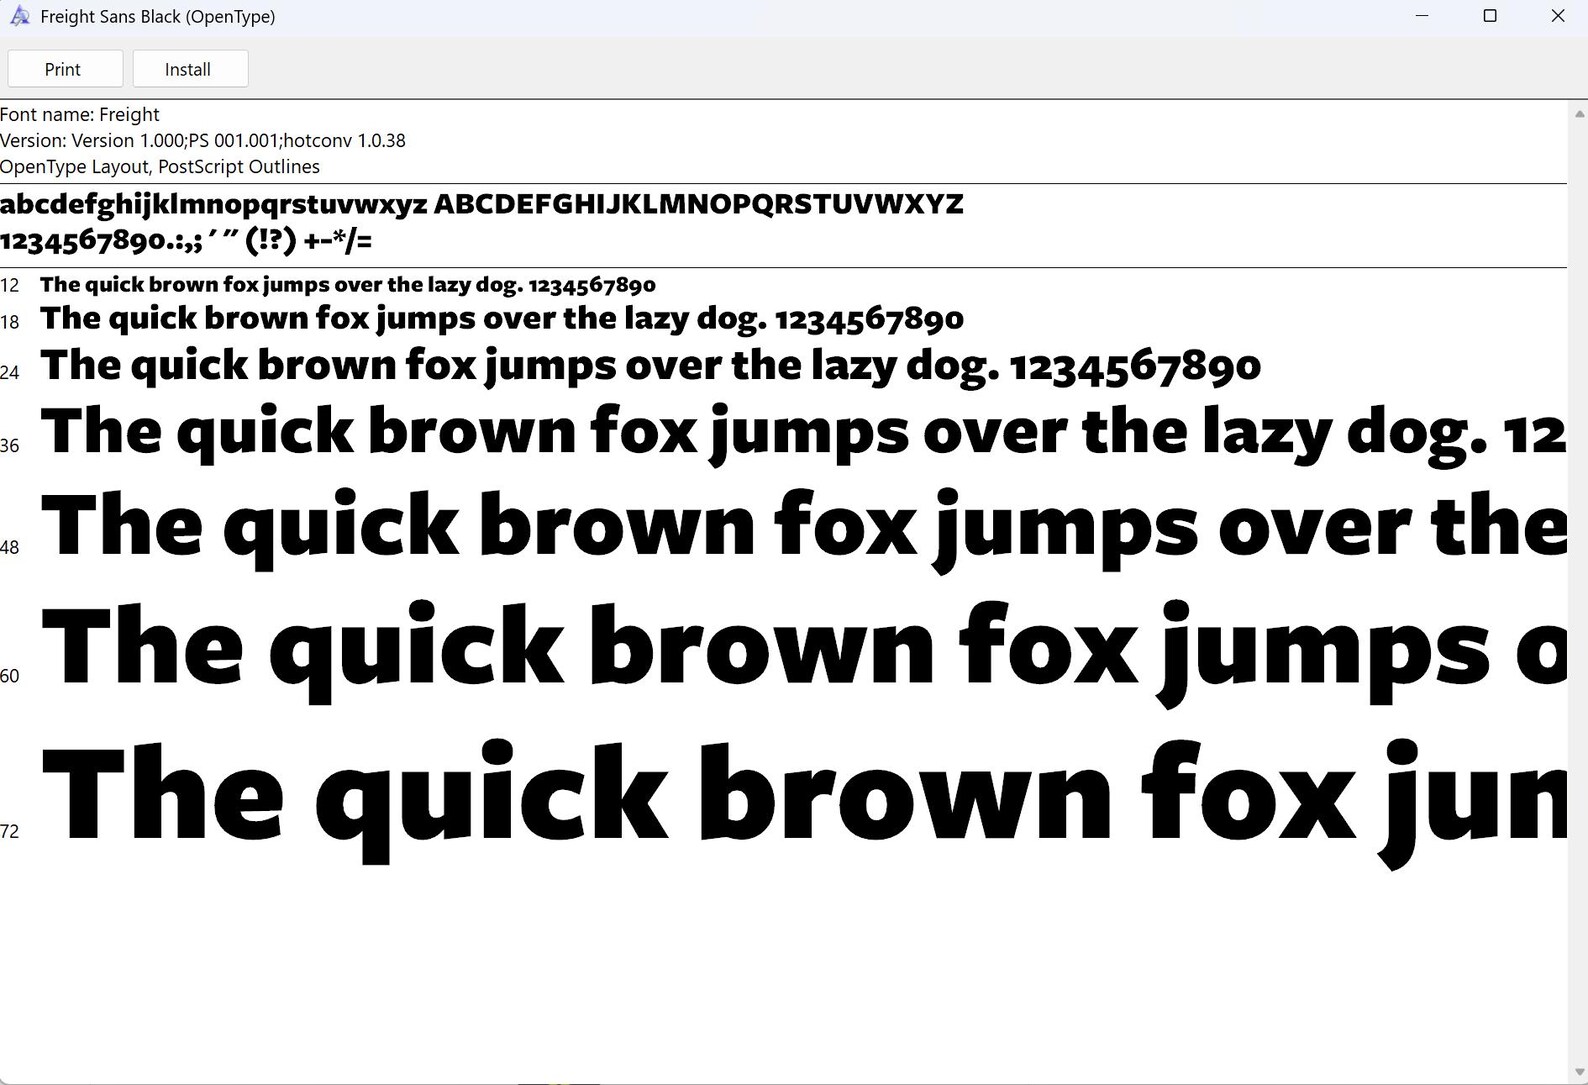
Task: Click the 12 point sample sentence
Action: [348, 285]
